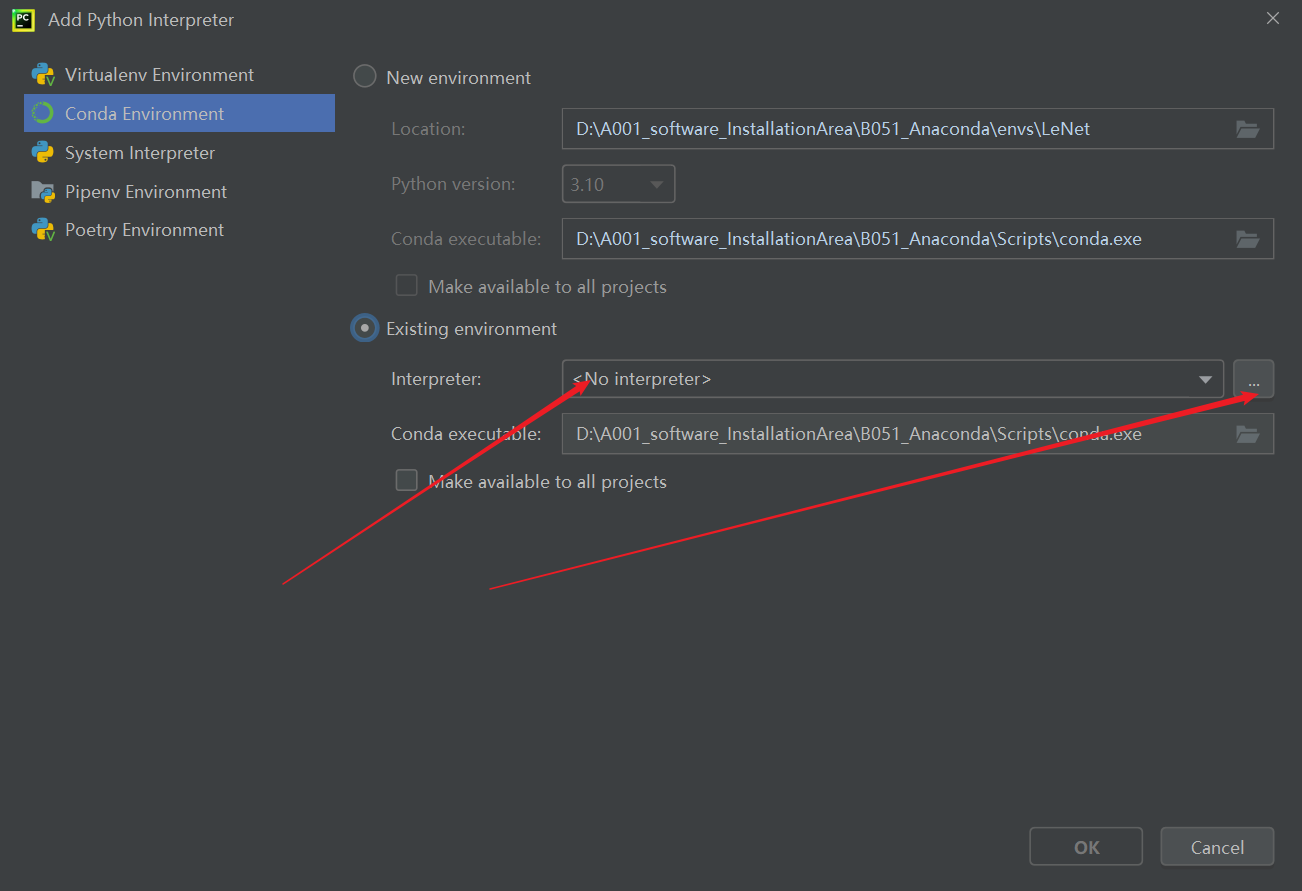Select Virtualenv Environment in sidebar
Viewport: 1302px width, 891px height.
point(179,75)
